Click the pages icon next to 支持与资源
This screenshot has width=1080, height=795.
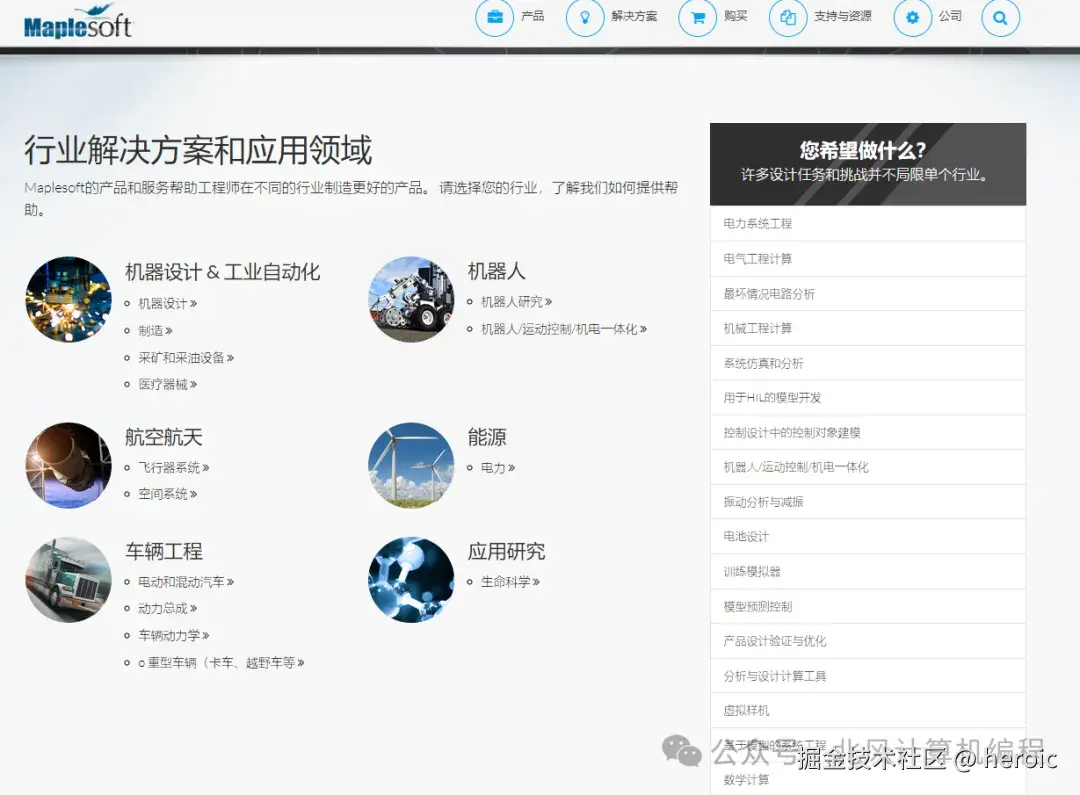click(x=789, y=17)
